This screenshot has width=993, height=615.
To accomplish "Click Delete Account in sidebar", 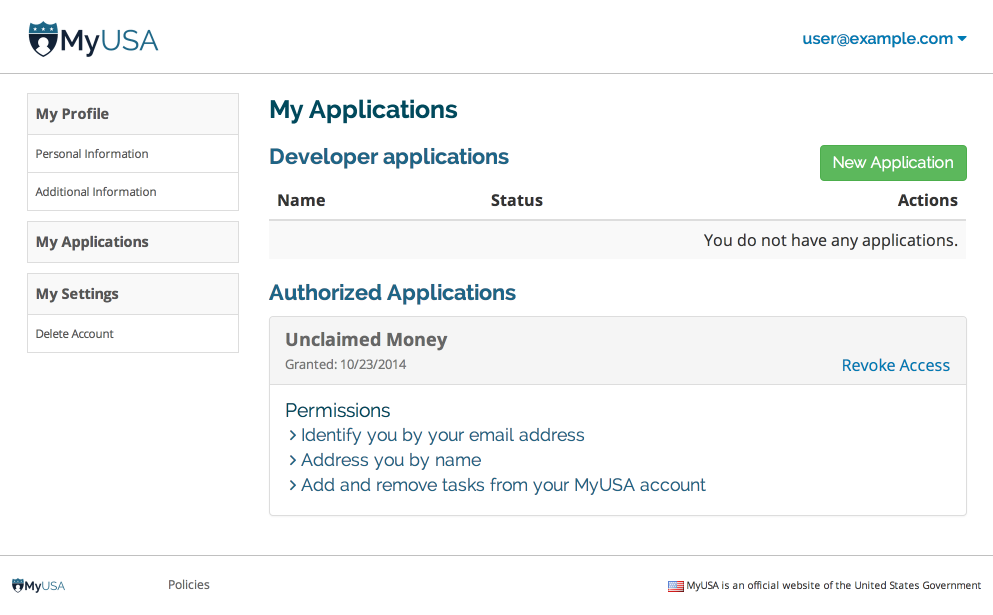I will (75, 334).
